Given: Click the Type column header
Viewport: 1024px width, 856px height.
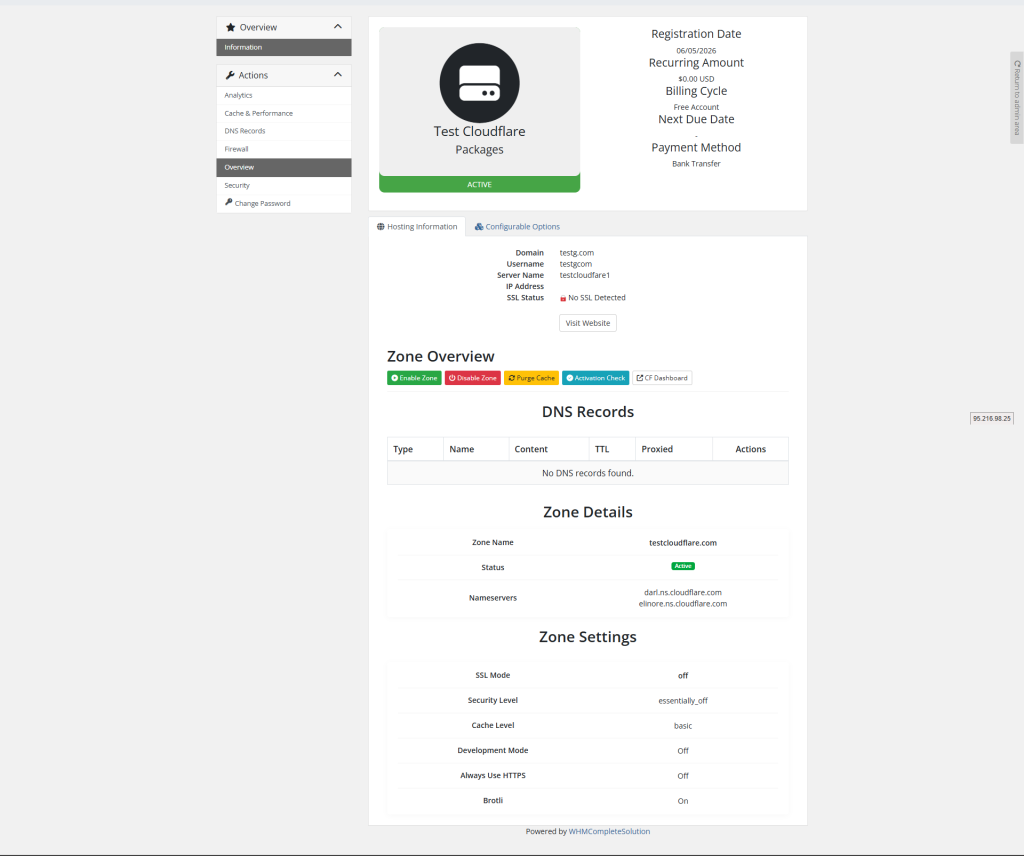Looking at the screenshot, I should (x=415, y=449).
